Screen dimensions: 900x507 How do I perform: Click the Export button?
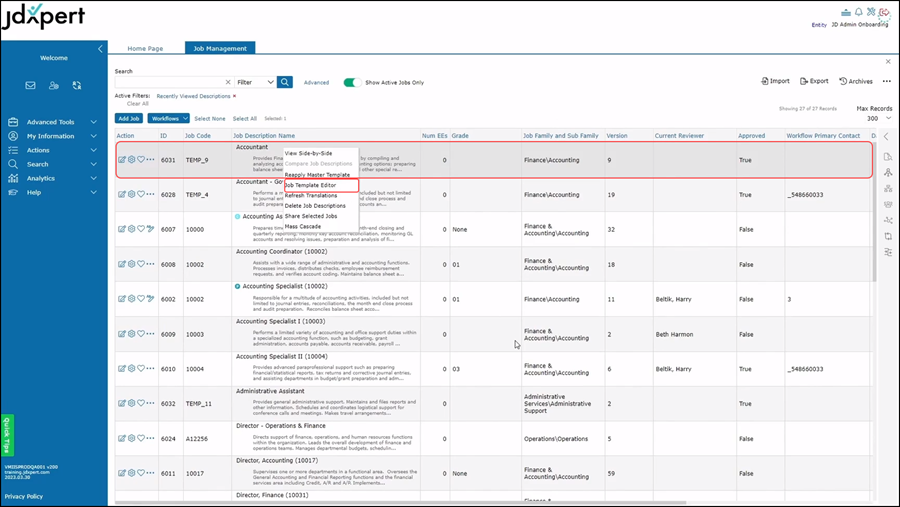pos(813,81)
